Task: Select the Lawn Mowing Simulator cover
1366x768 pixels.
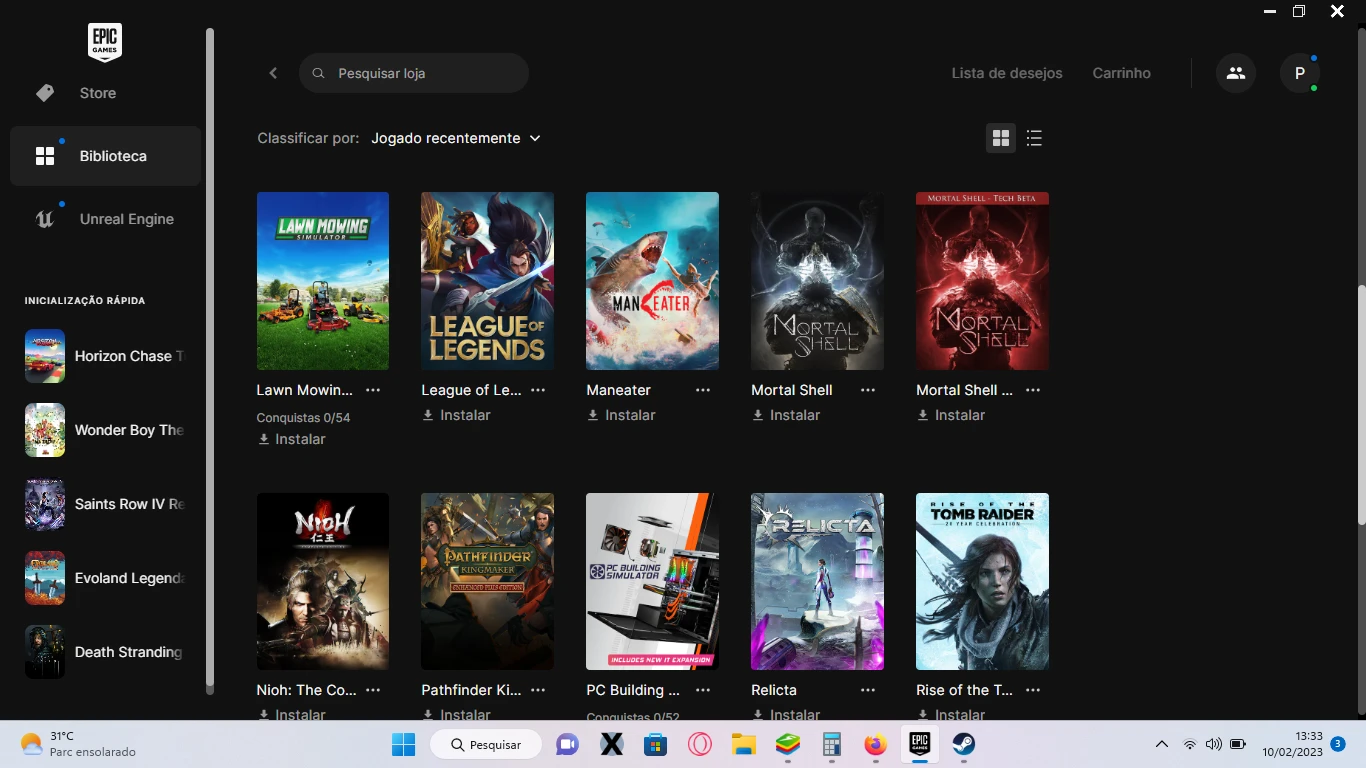Action: [323, 281]
